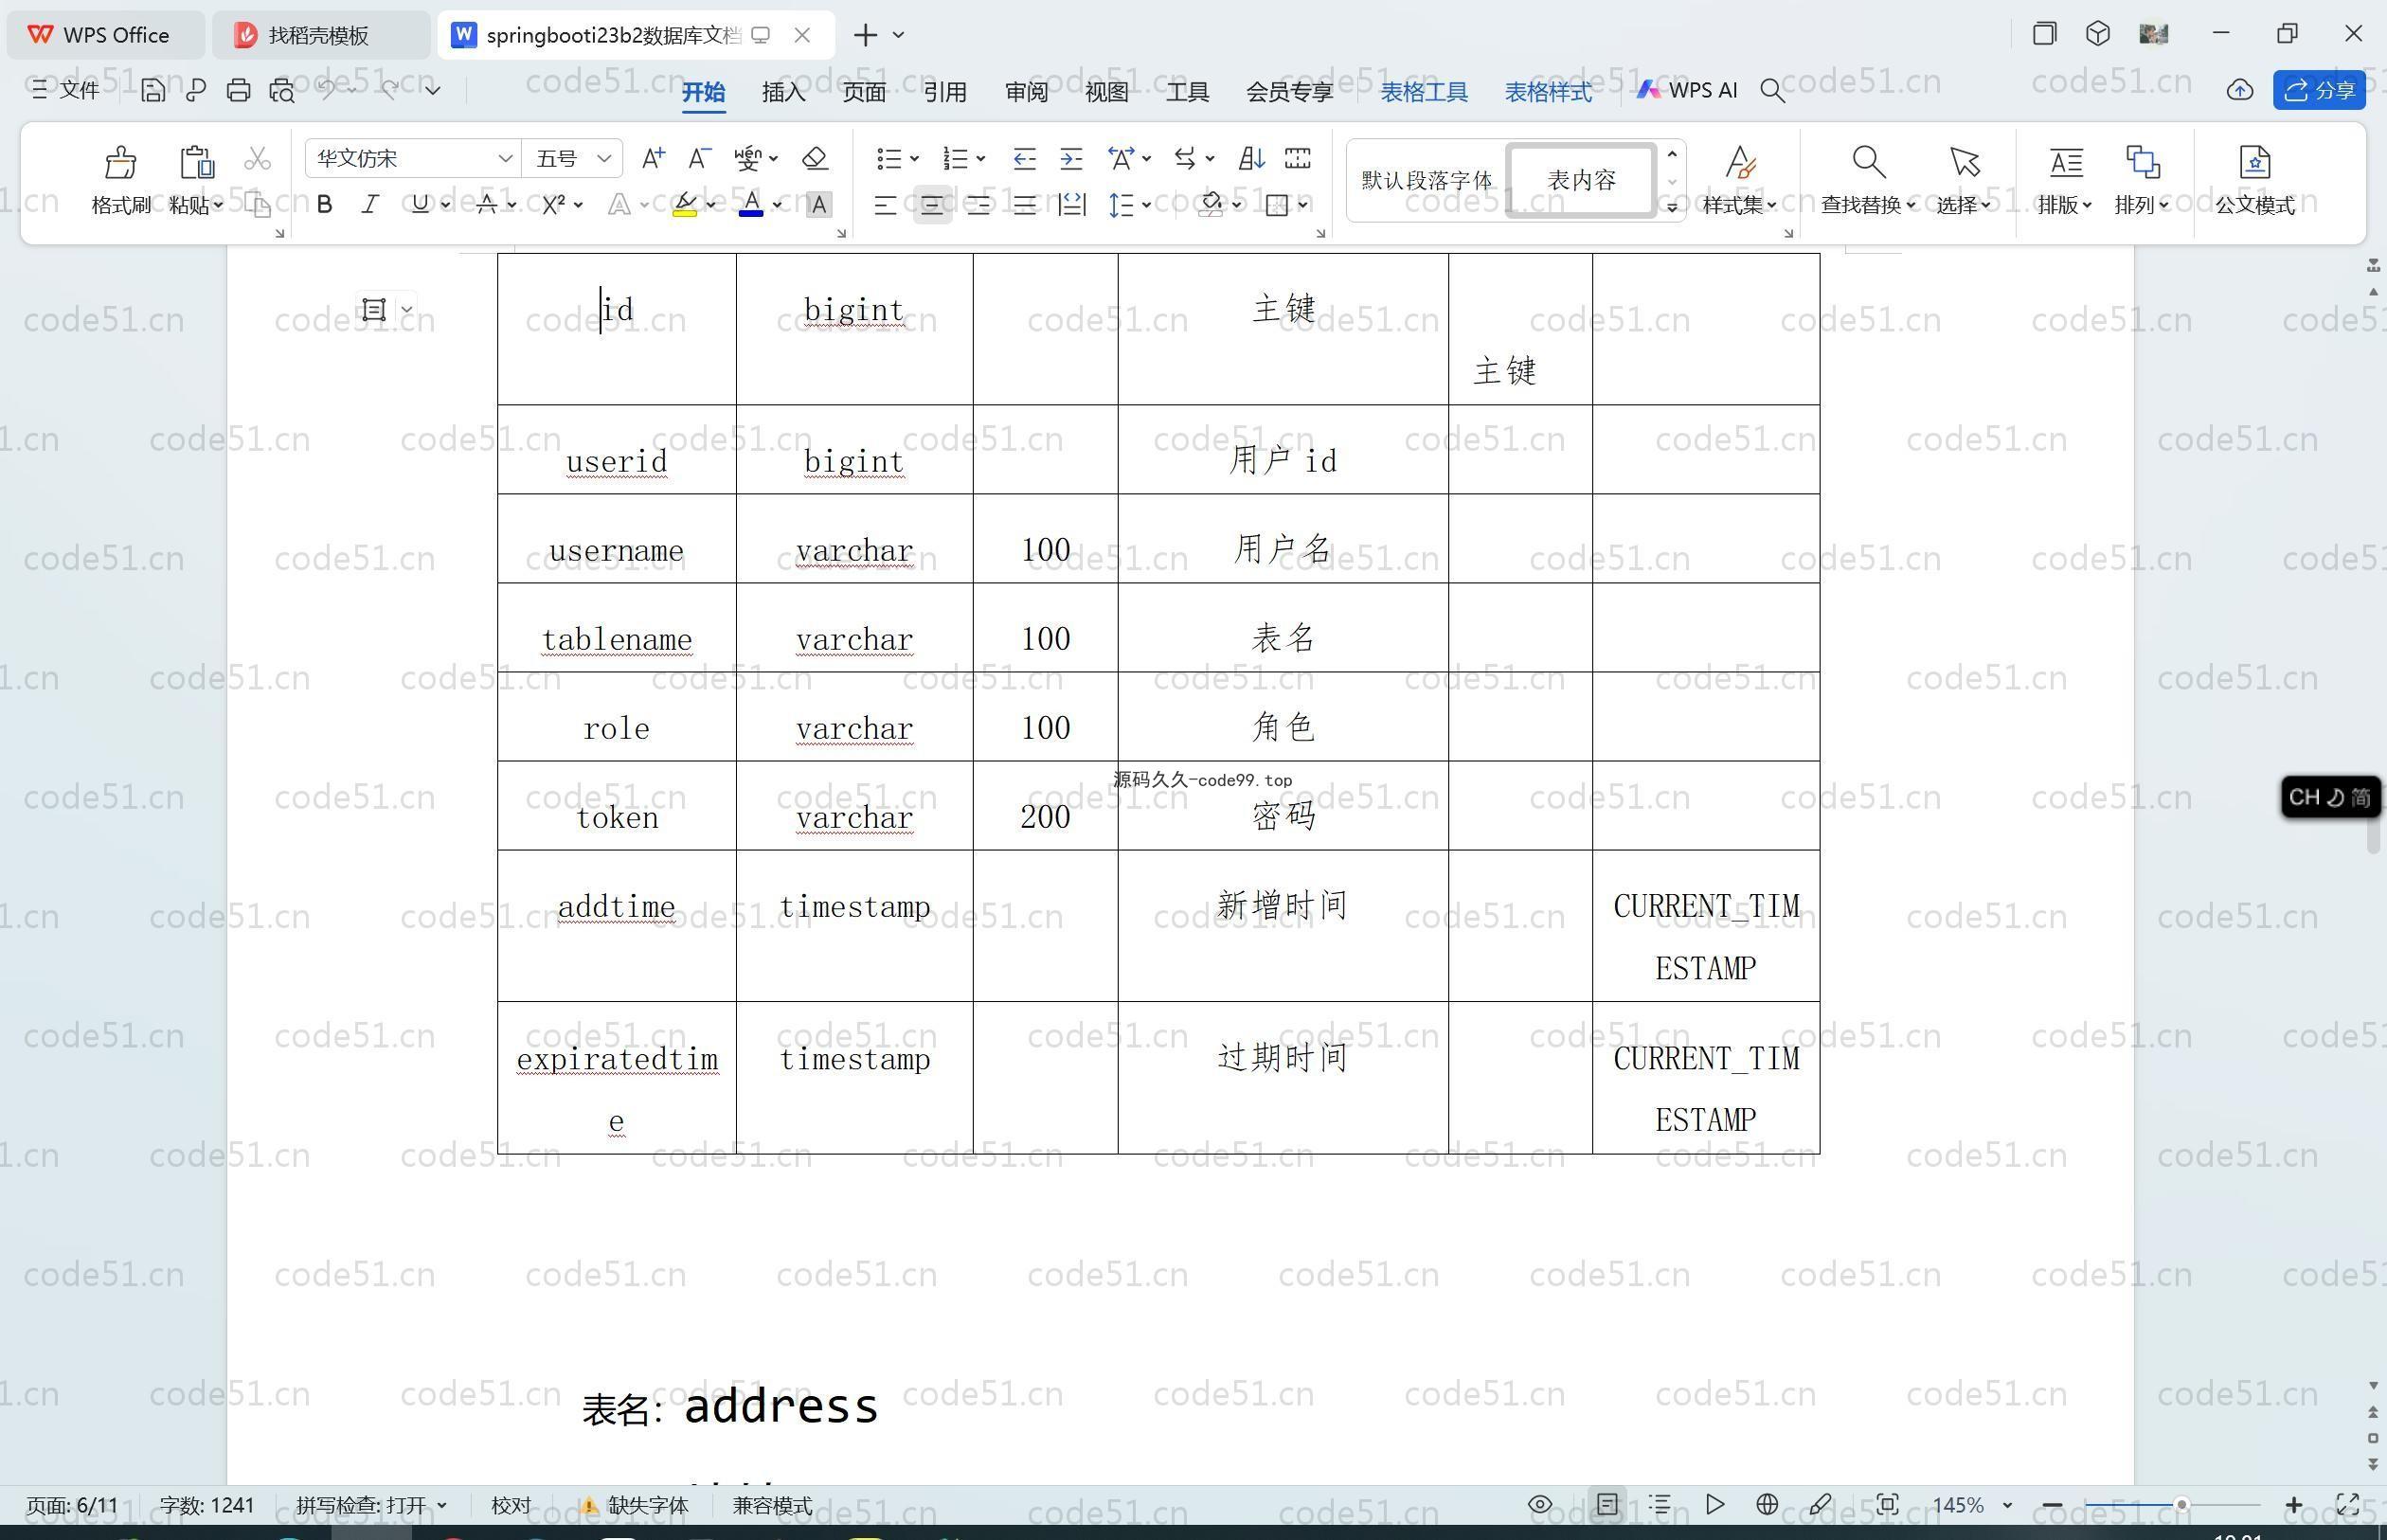The height and width of the screenshot is (1540, 2387).
Task: Click the new tab plus button
Action: (x=865, y=35)
